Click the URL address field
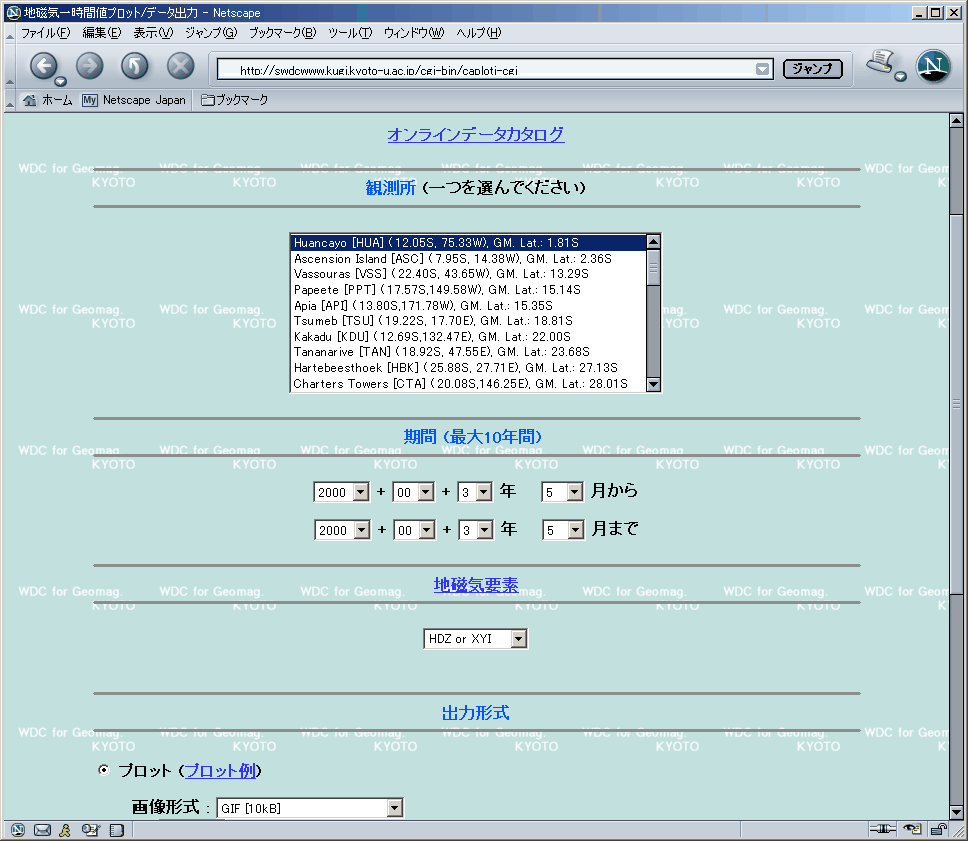Viewport: 968px width, 841px height. click(x=486, y=69)
